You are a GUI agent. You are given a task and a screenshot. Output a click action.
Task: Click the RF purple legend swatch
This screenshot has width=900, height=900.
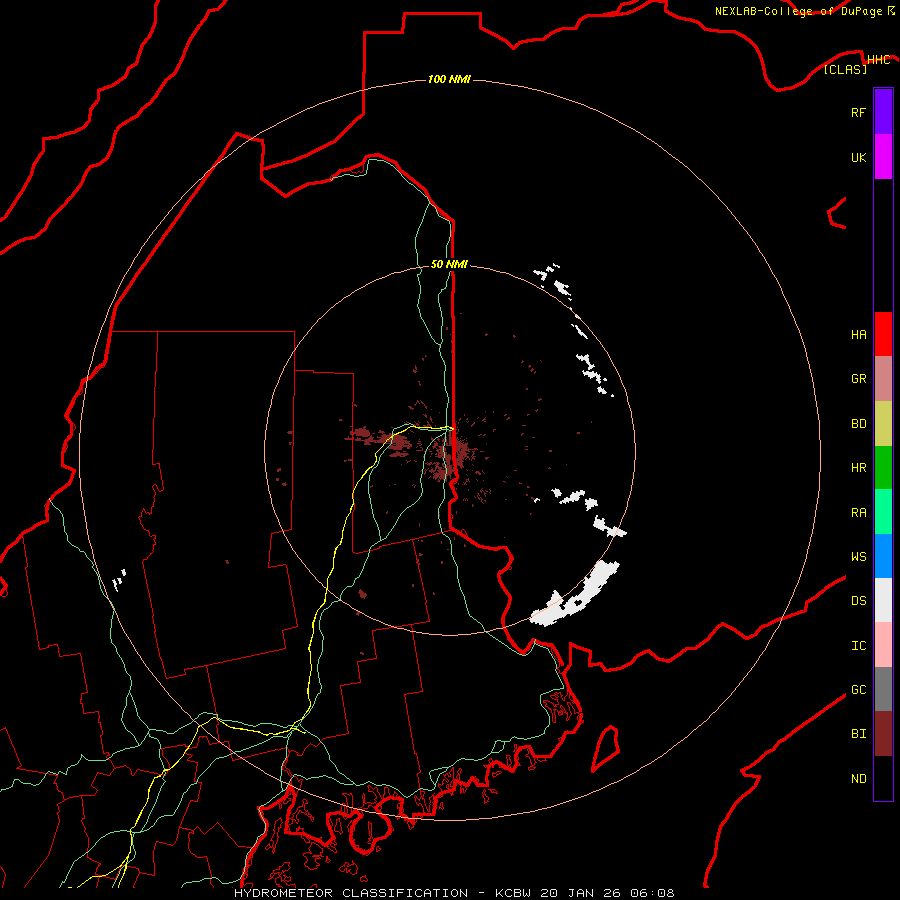[x=883, y=112]
